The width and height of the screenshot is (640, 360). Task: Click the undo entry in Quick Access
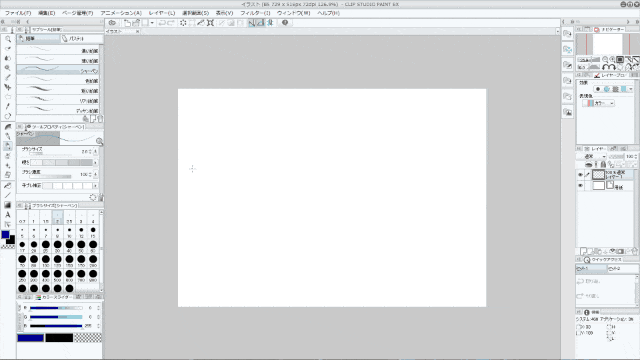pos(606,281)
